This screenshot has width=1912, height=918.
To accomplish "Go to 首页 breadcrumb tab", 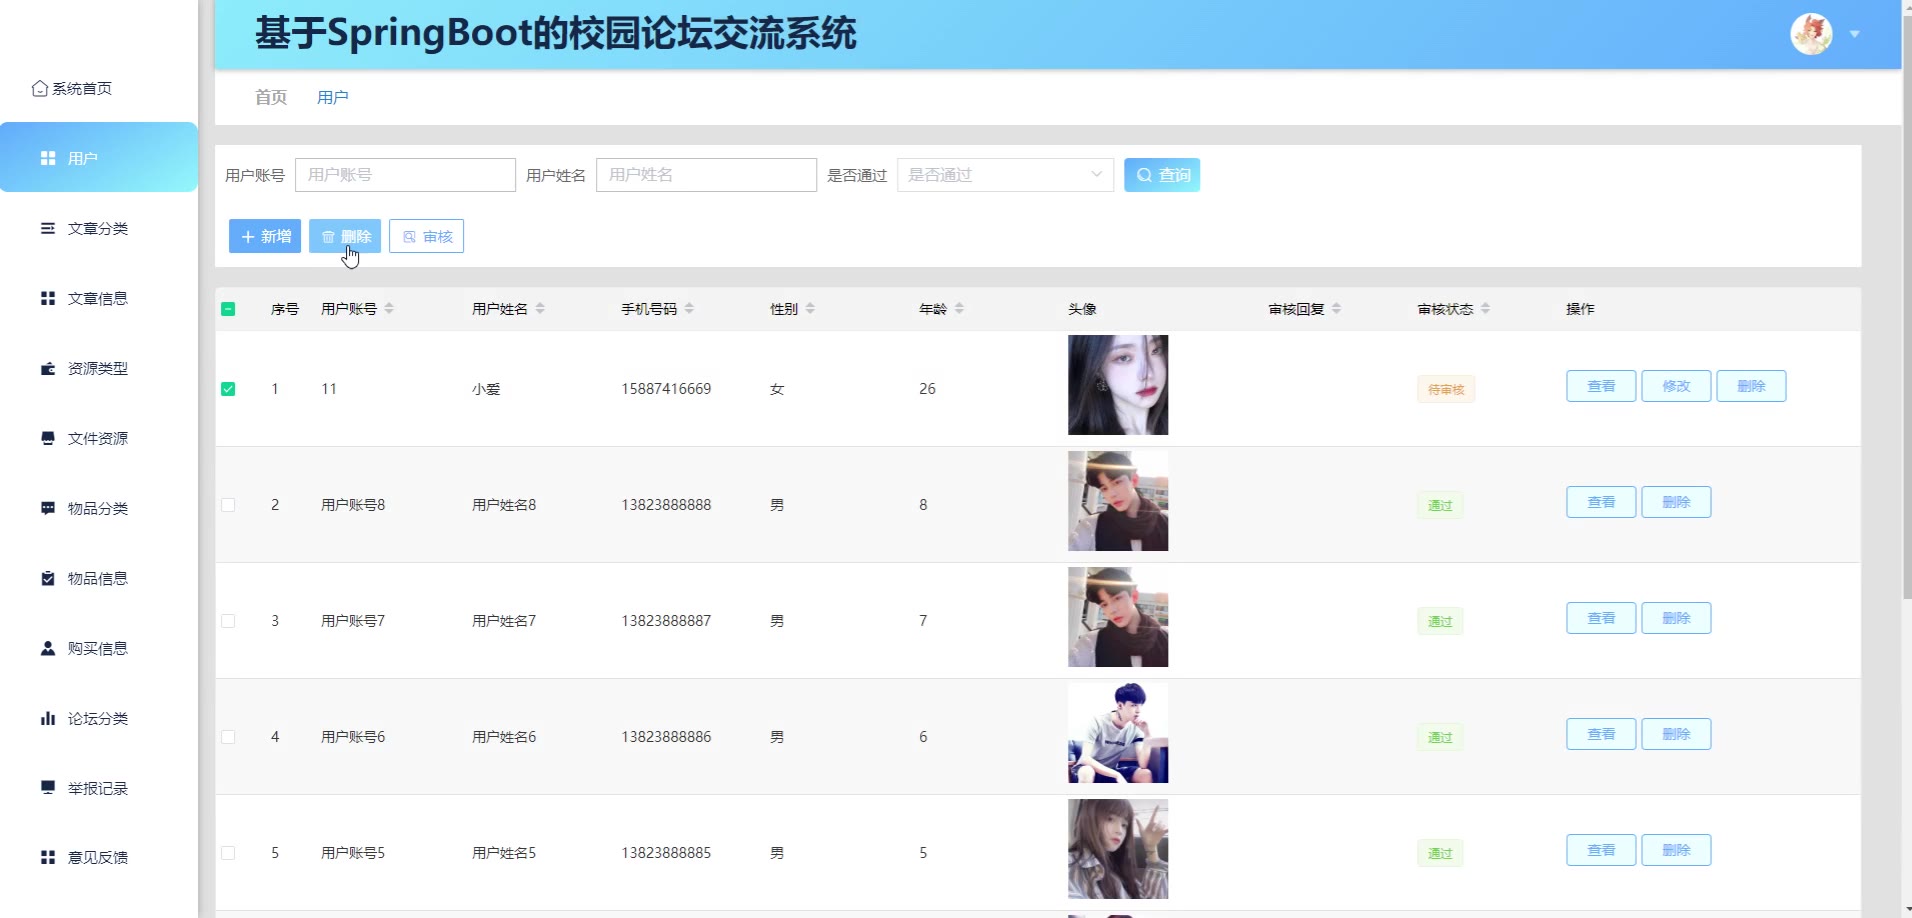I will [270, 97].
